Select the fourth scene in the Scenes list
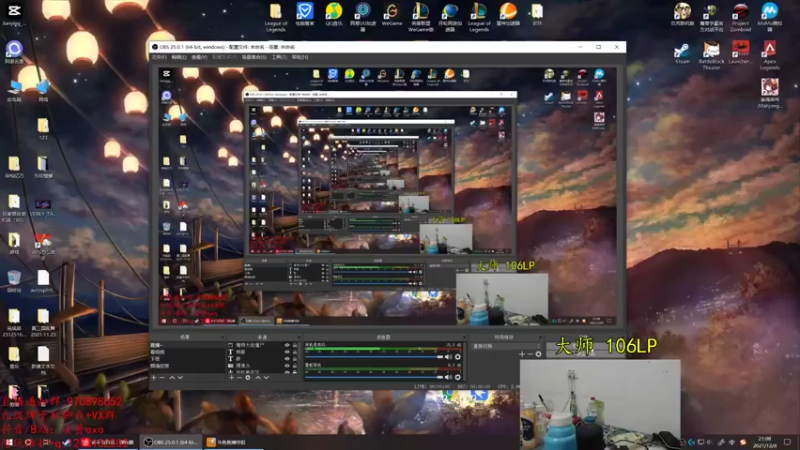This screenshot has height=450, width=800. 187,366
